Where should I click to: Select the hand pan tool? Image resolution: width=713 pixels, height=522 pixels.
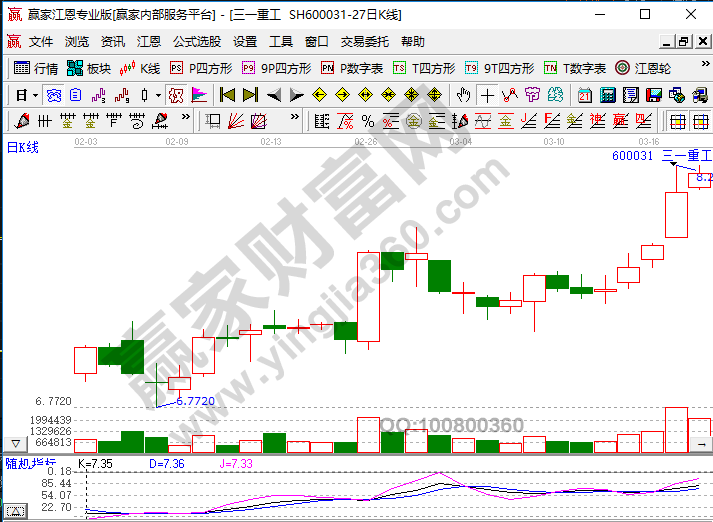coord(463,95)
